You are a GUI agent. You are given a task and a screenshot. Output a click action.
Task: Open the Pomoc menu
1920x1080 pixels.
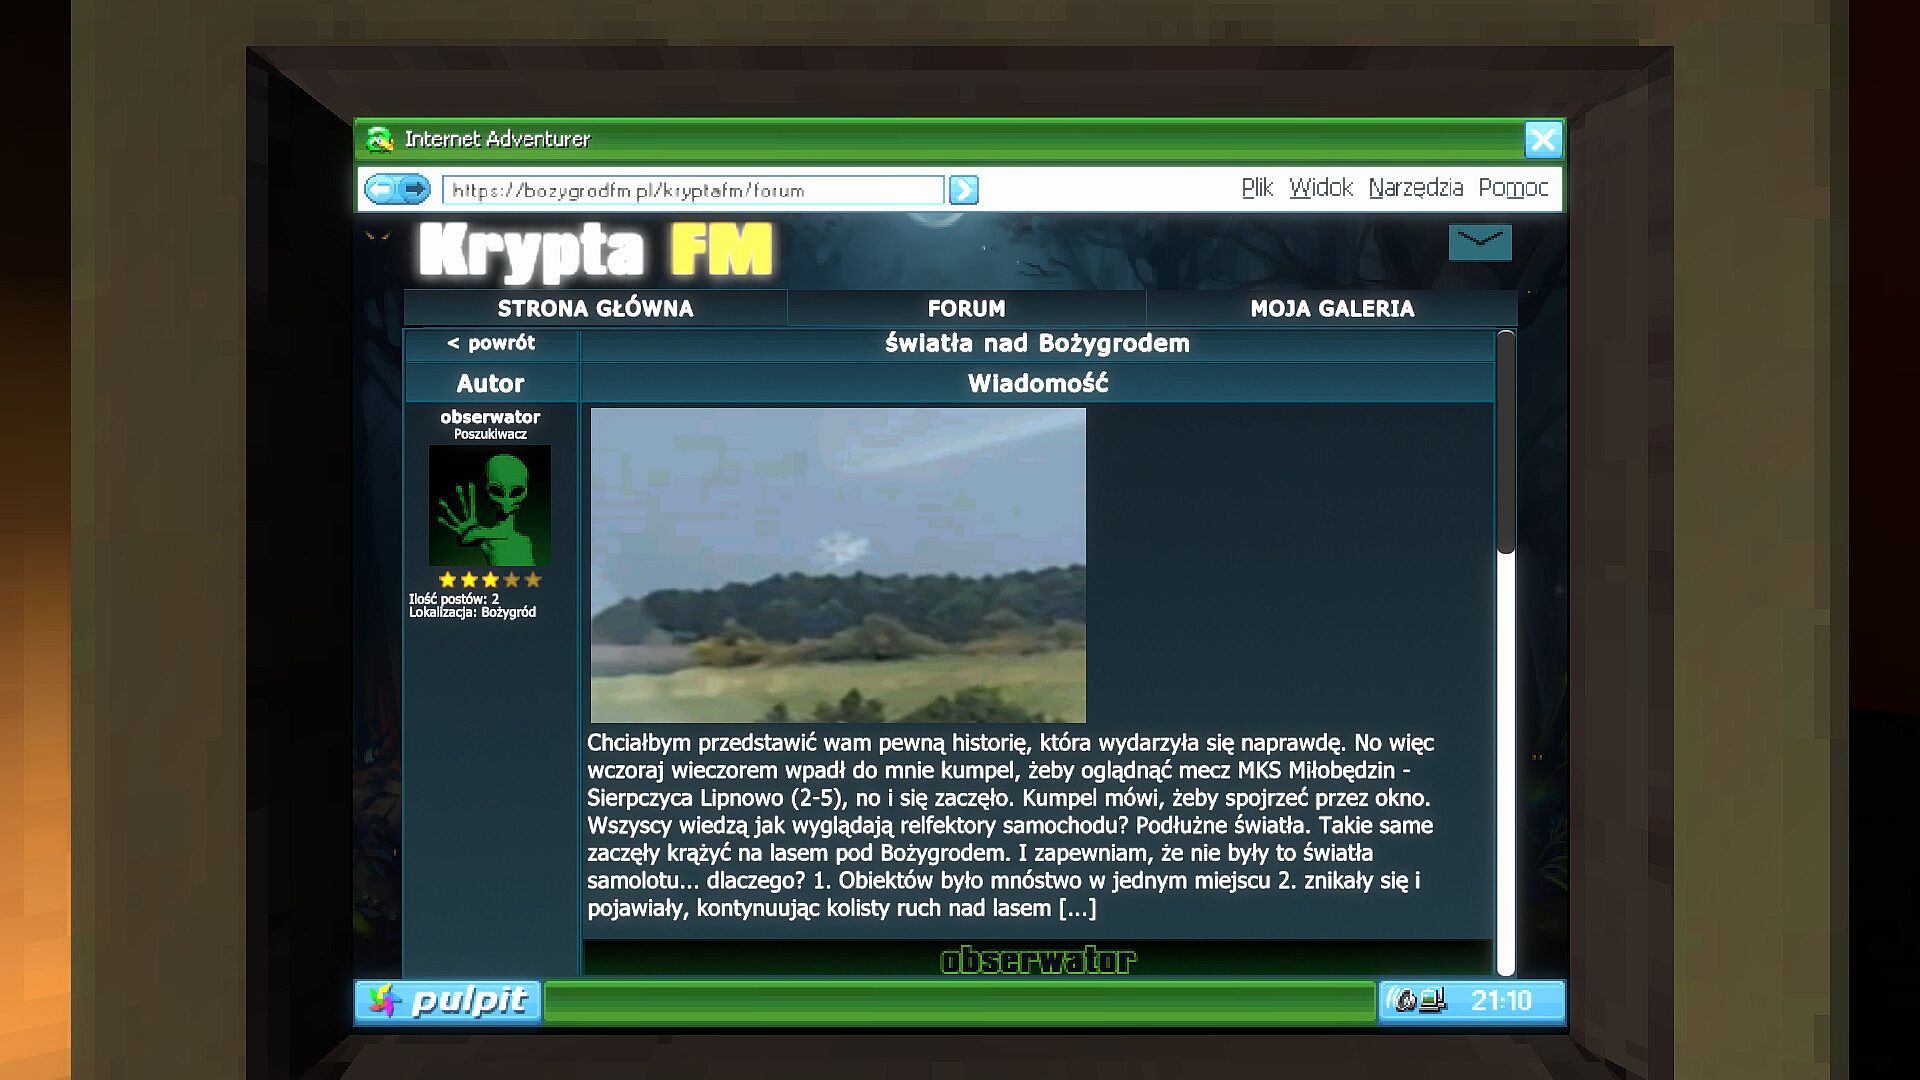click(x=1513, y=188)
